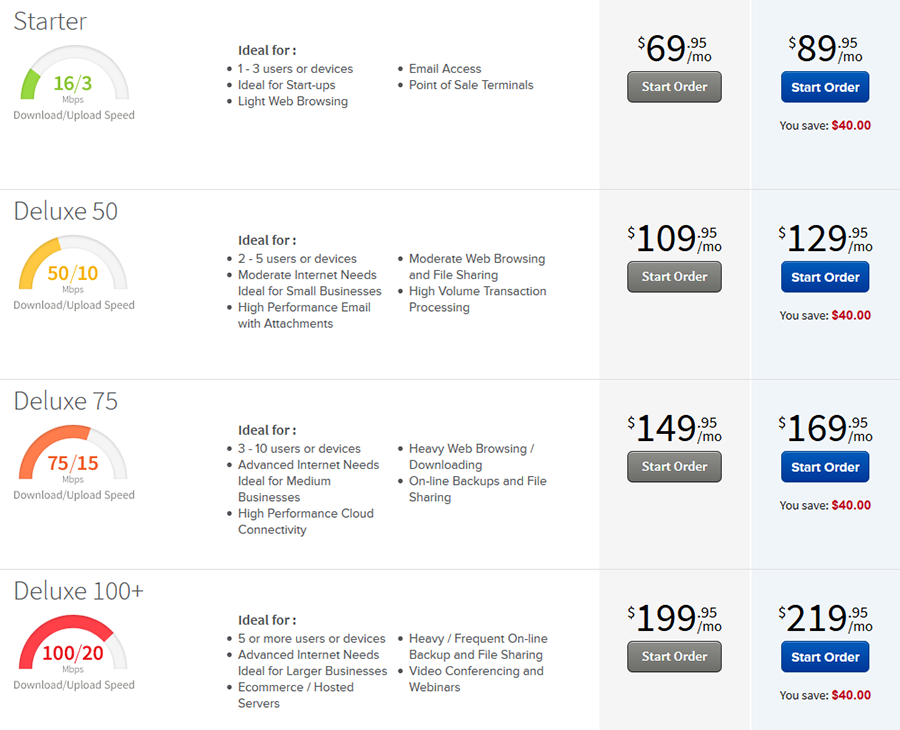900x730 pixels.
Task: Click Starter 16/3 Mbps speed gauge
Action: coord(73,76)
